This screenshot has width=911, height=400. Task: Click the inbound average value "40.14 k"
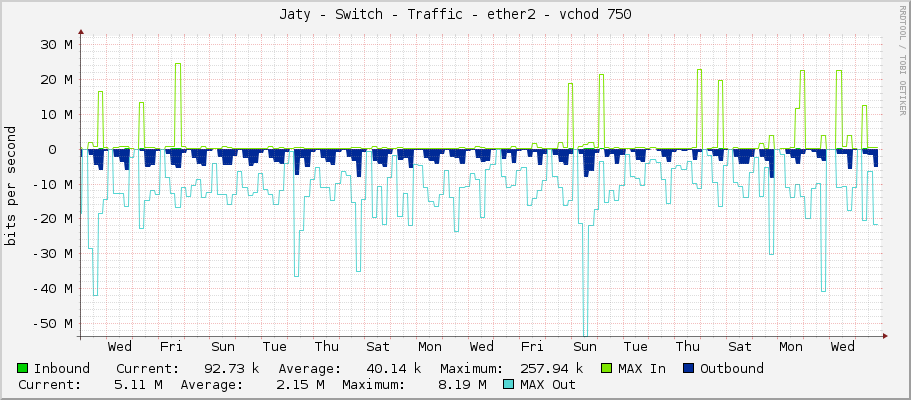pos(393,368)
